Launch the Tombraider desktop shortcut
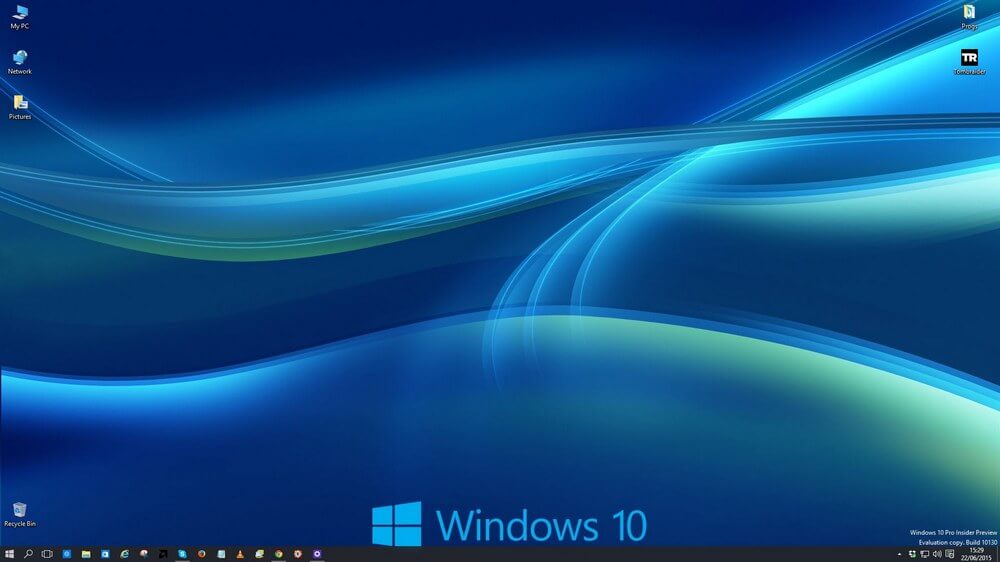Image resolution: width=1000 pixels, height=562 pixels. click(x=969, y=63)
